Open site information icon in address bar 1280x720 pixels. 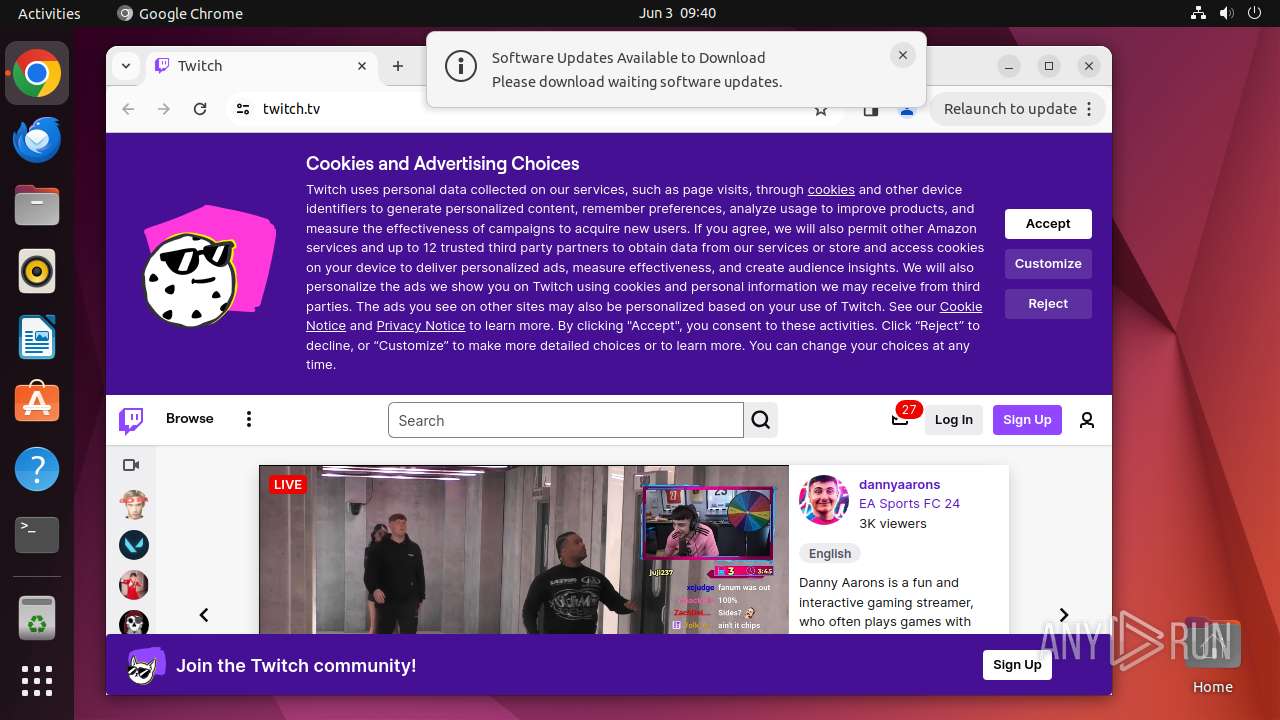(243, 109)
